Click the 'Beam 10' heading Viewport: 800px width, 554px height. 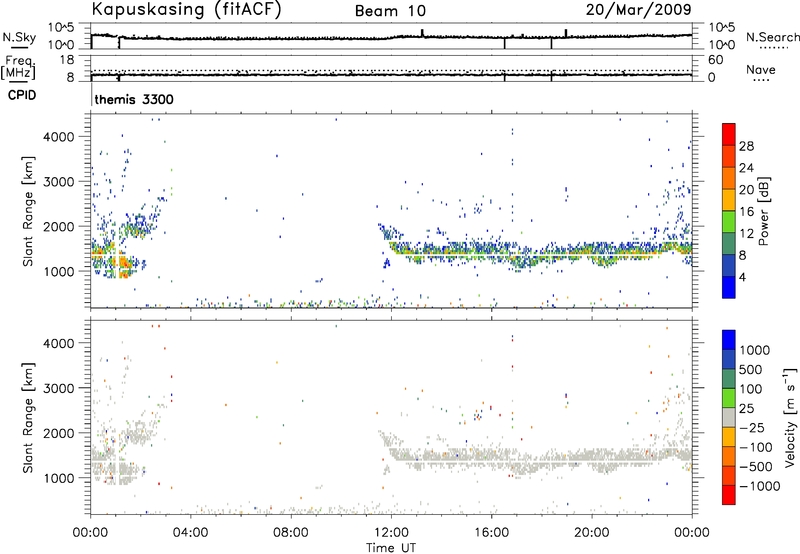point(390,11)
